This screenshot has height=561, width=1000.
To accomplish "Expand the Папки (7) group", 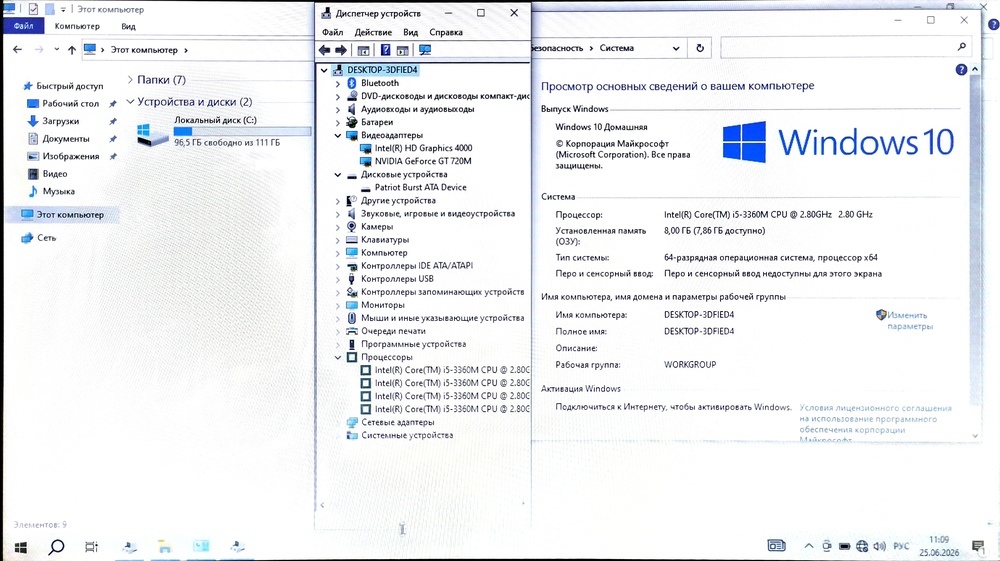I will click(x=130, y=80).
